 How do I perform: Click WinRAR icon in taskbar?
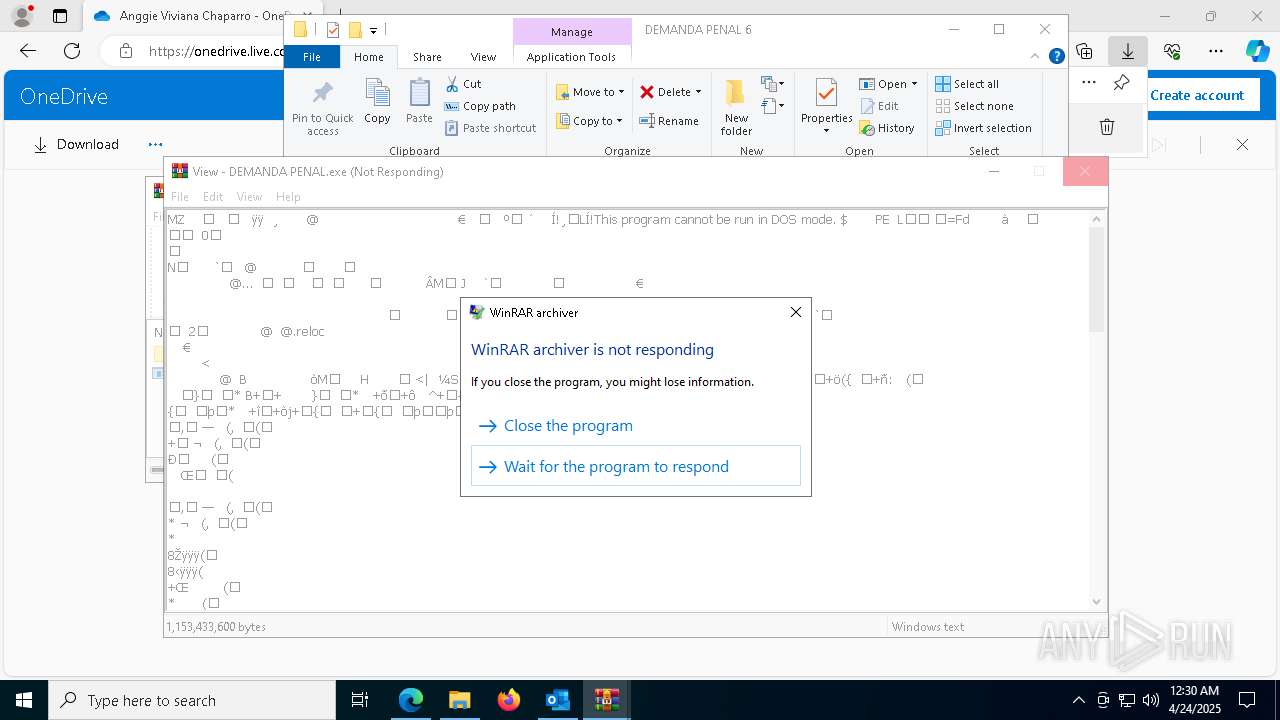pos(606,700)
